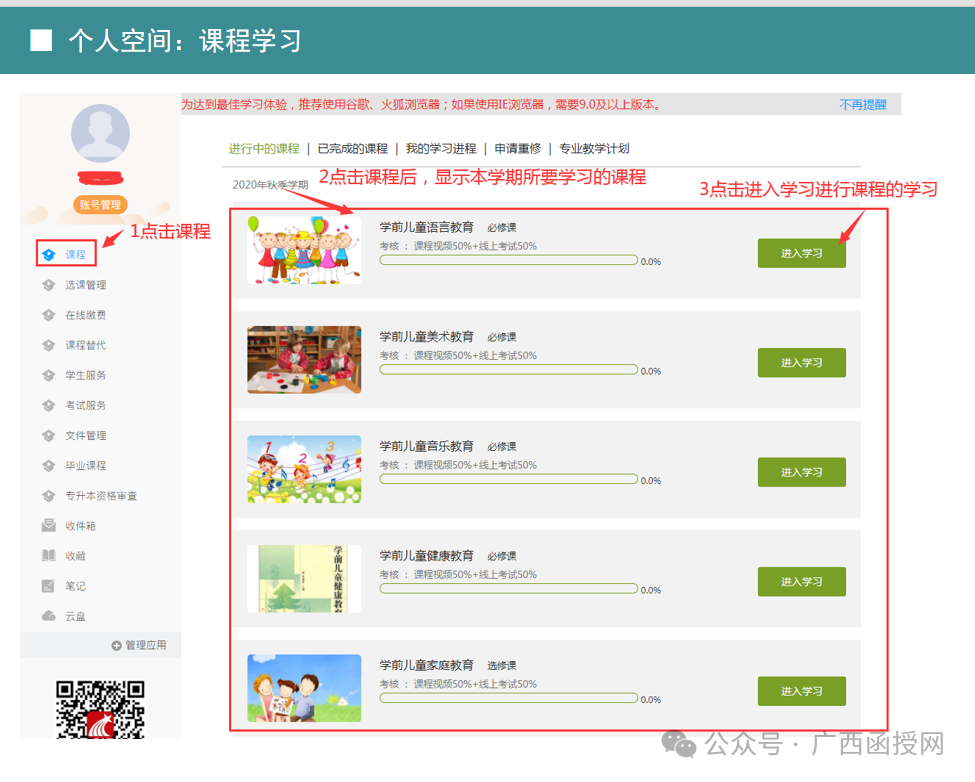Click the 学生服务 sidebar icon
Viewport: 975px width, 782px height.
click(x=49, y=375)
